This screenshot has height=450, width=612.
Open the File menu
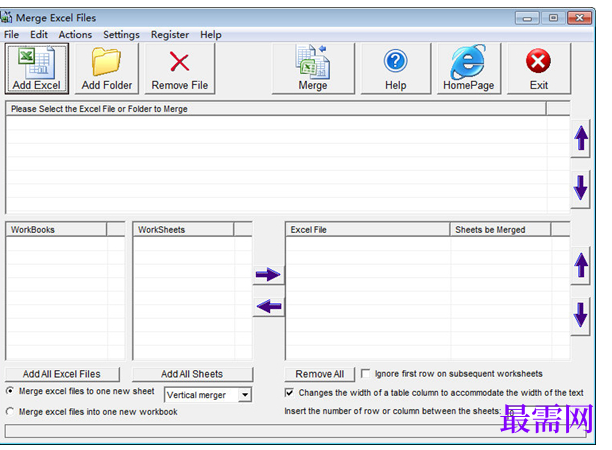tap(12, 35)
